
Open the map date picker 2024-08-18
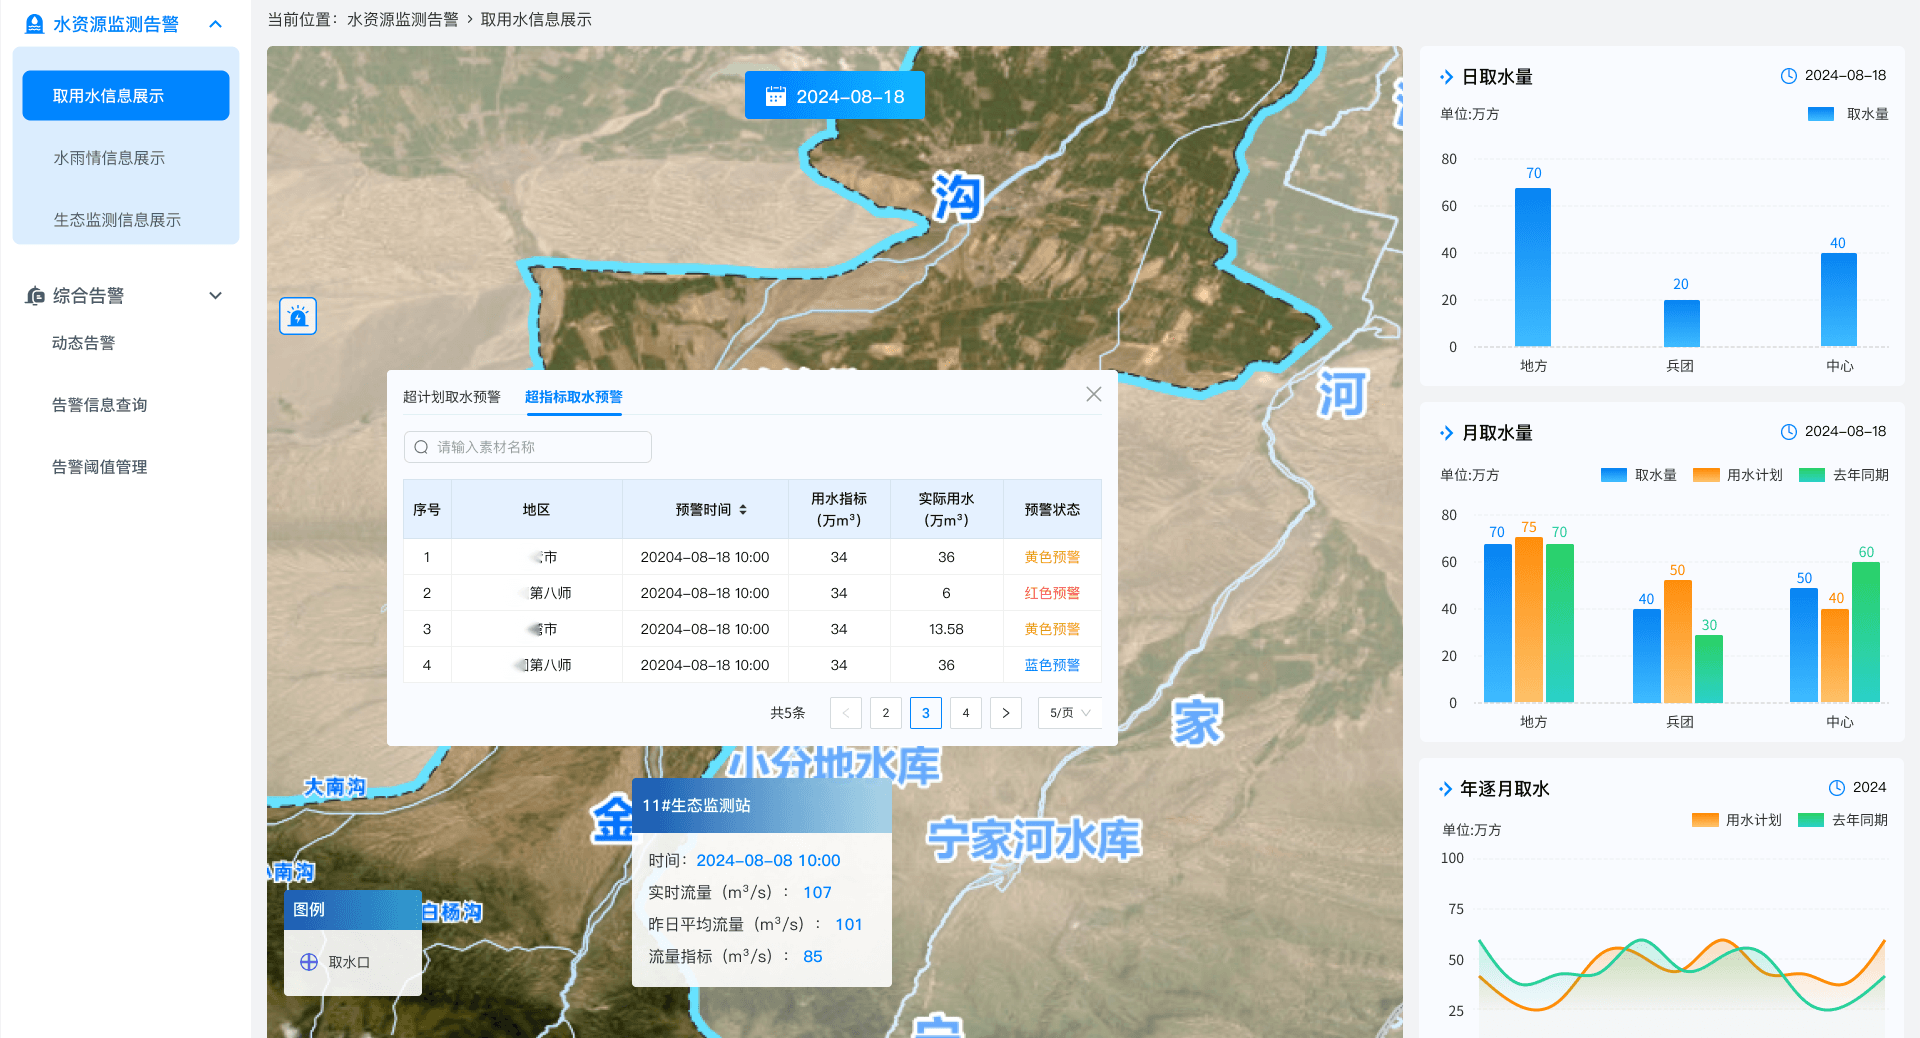click(834, 96)
